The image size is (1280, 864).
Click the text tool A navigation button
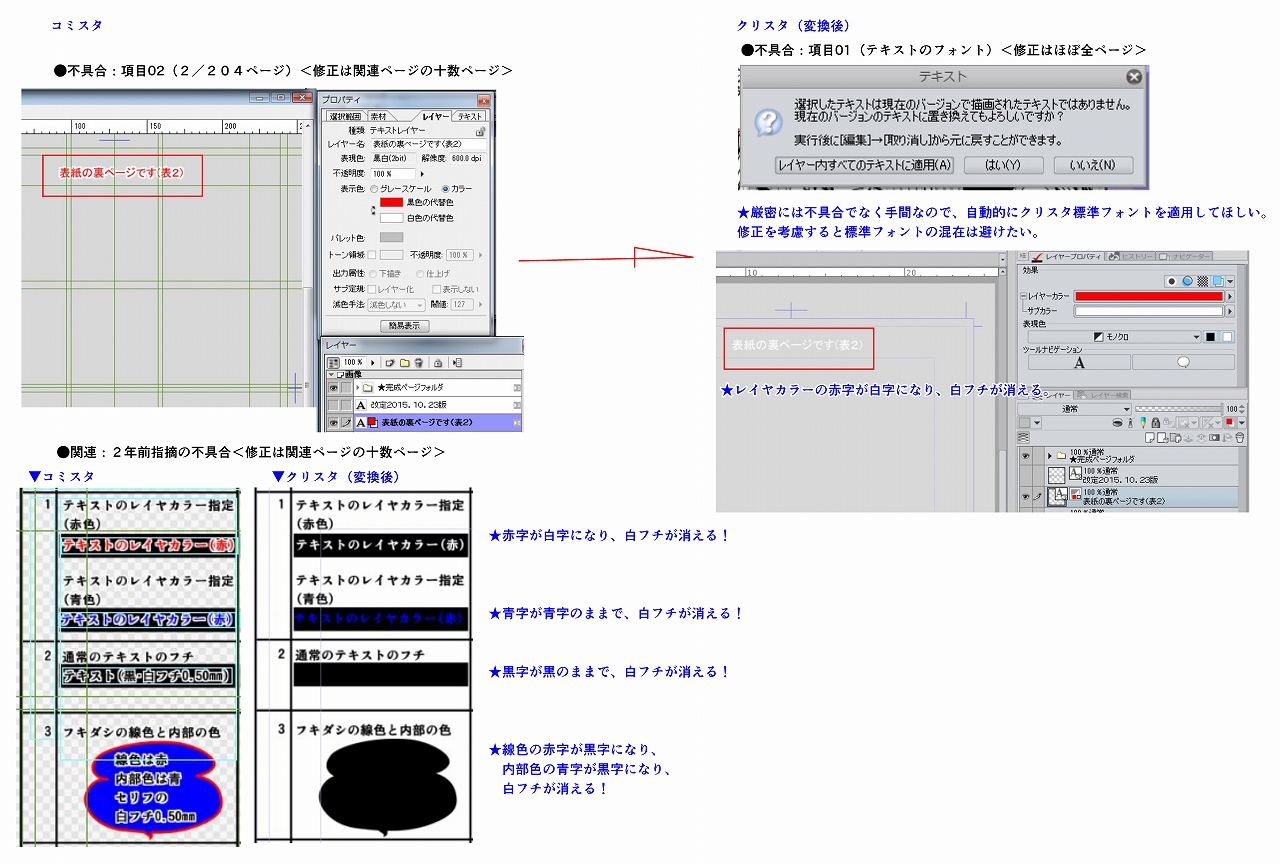click(x=1079, y=362)
